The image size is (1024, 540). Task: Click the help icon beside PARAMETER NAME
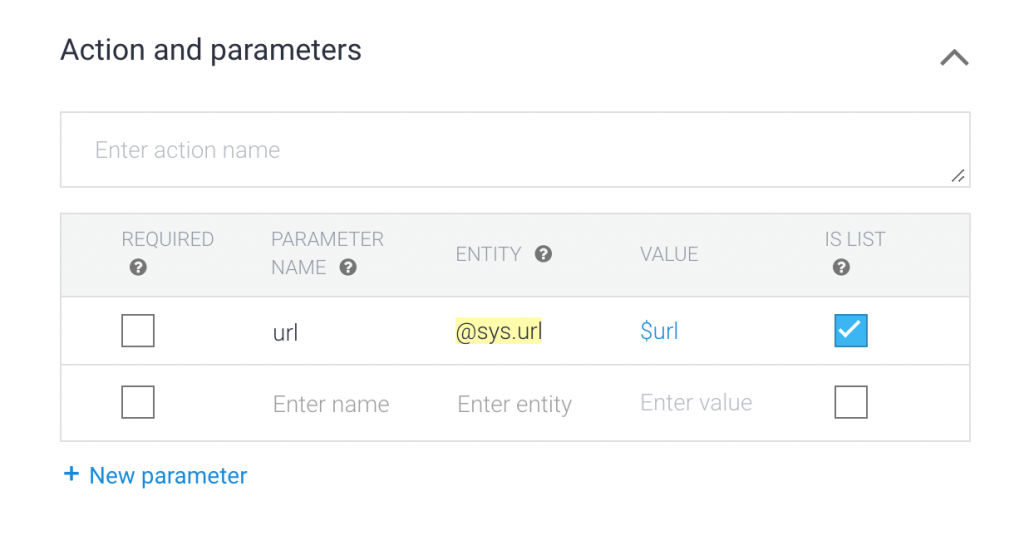click(x=348, y=268)
